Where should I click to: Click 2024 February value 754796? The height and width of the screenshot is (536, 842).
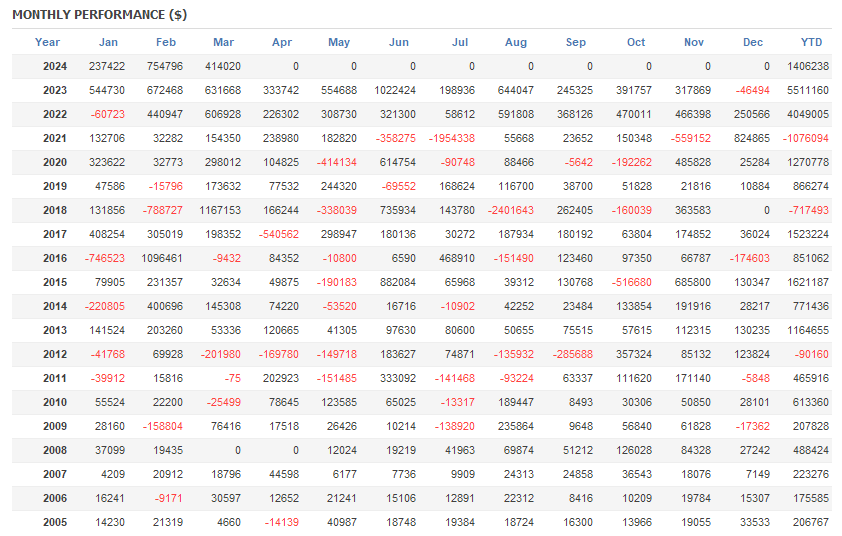point(165,67)
